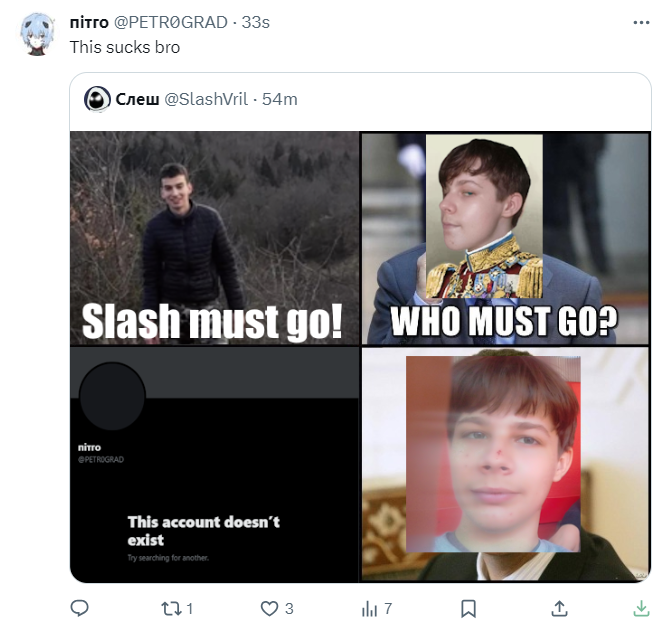Open the @SlashVril handle in quoted tweet

point(206,99)
